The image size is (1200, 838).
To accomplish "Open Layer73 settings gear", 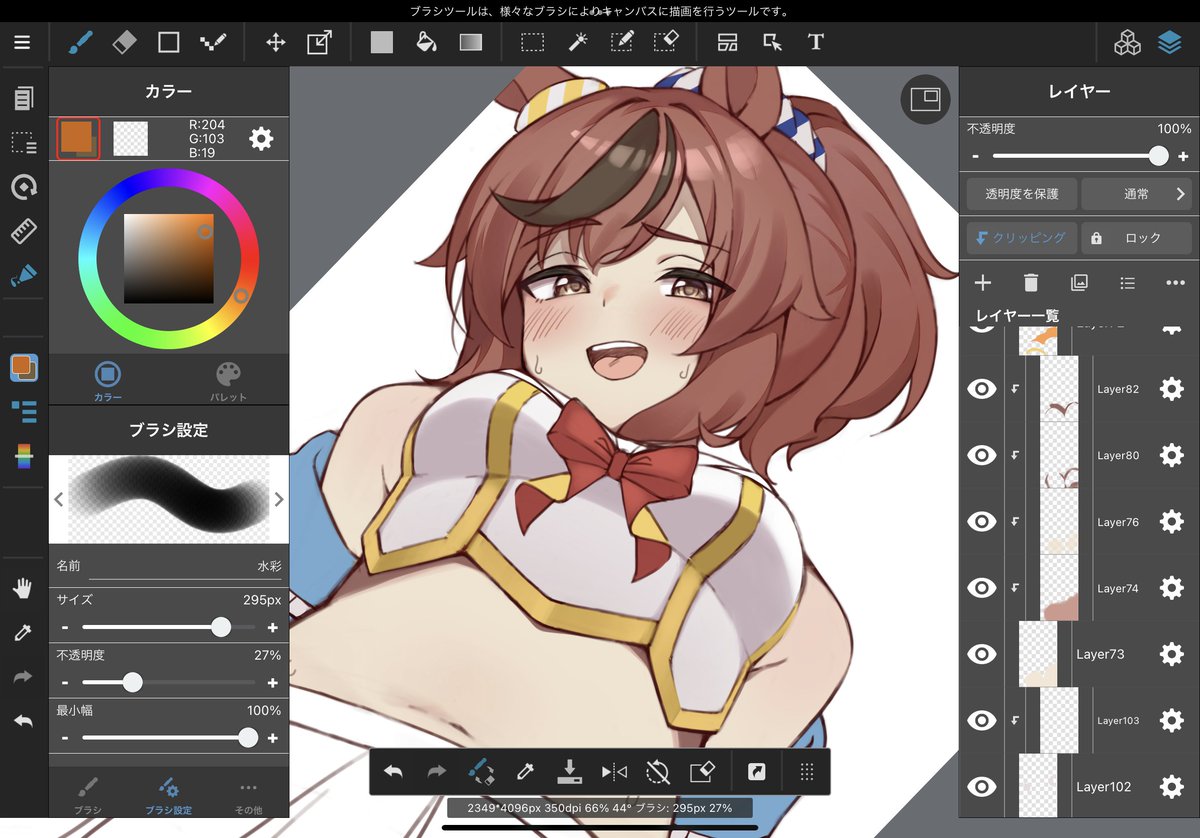I will (x=1171, y=654).
